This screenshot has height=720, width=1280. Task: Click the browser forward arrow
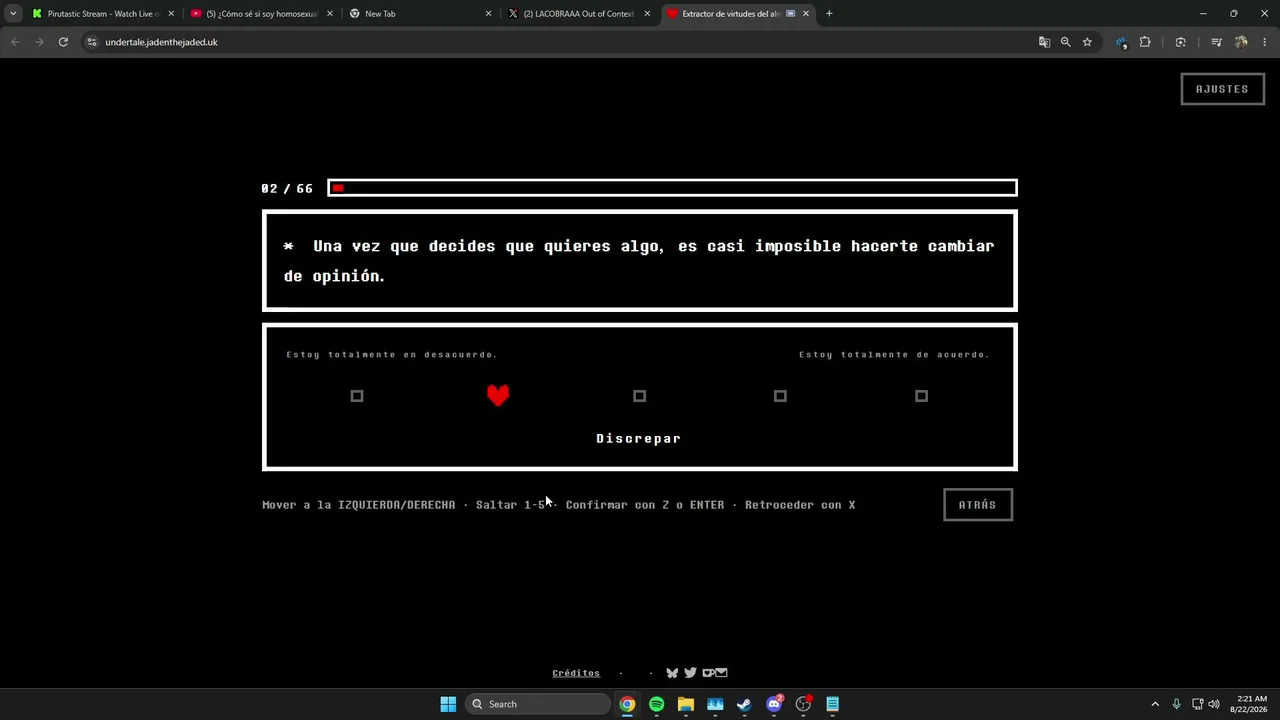tap(39, 42)
